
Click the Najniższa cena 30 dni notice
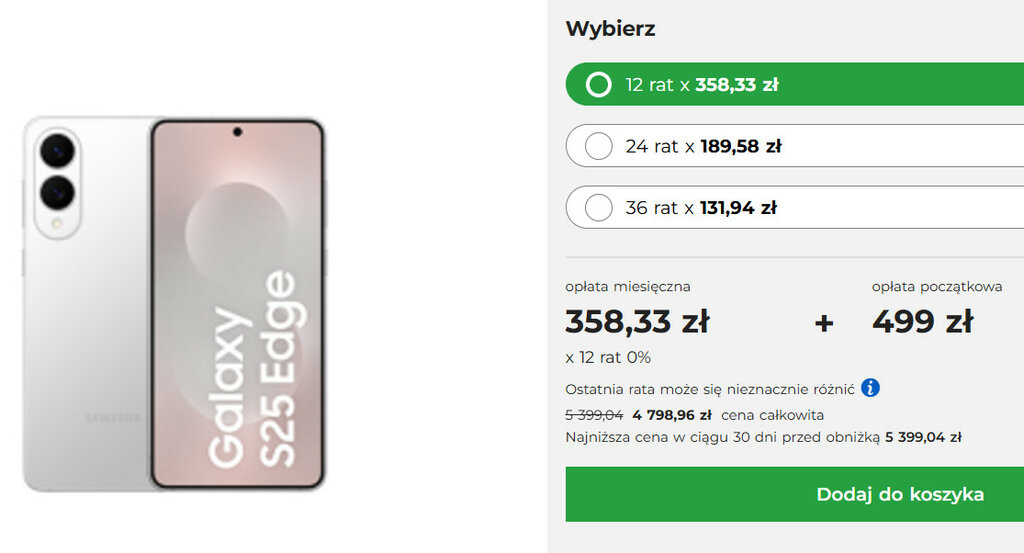click(763, 437)
